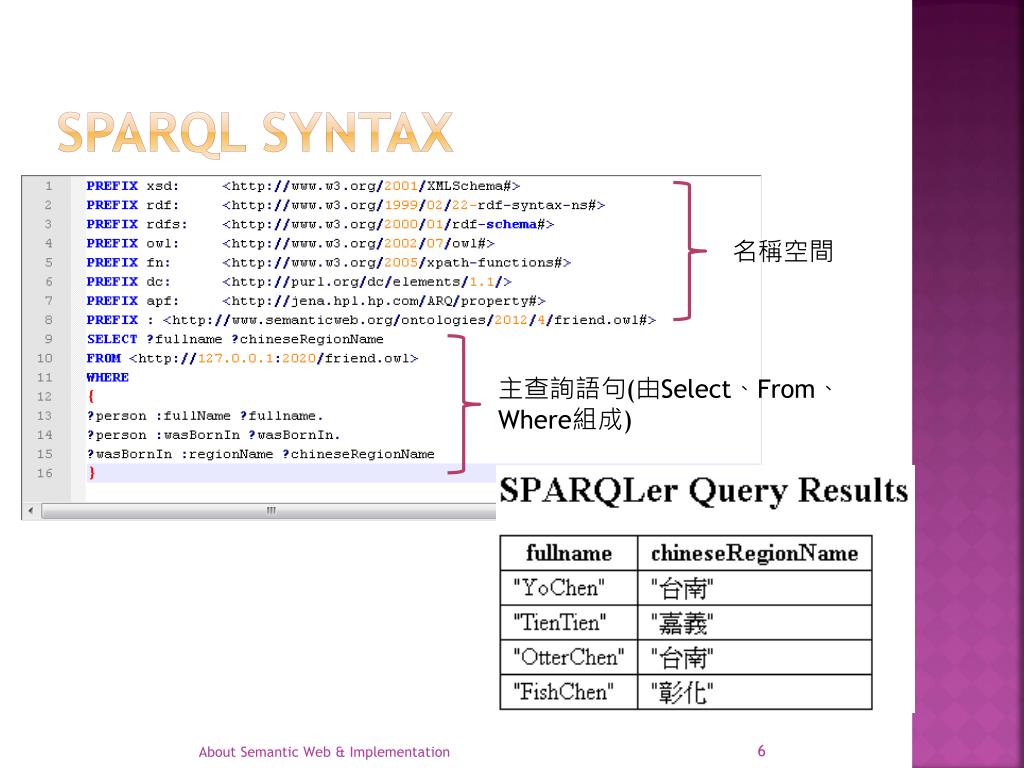Click the "FROM <http://127.0.0.1:2020/friend.owl>" line

[x=252, y=358]
